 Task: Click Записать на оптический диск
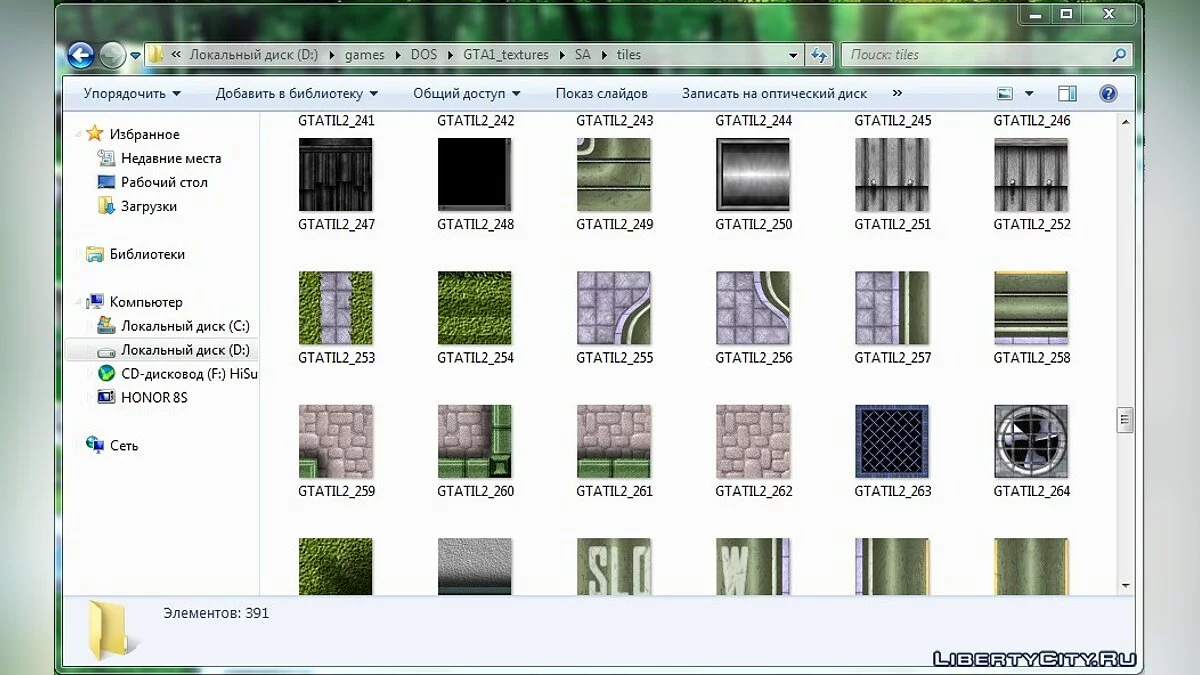click(774, 93)
